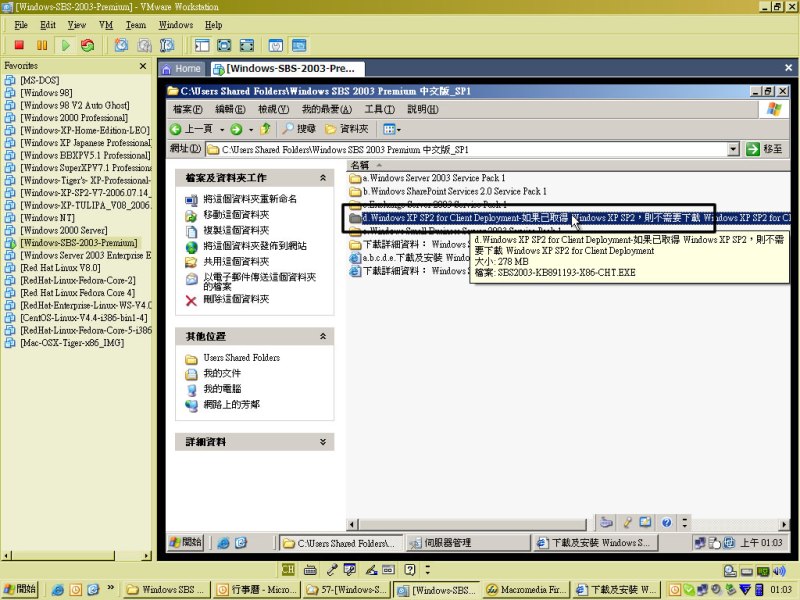Click the red Power Off button in VMware toolbar
Viewport: 800px width, 600px height.
tap(19, 45)
